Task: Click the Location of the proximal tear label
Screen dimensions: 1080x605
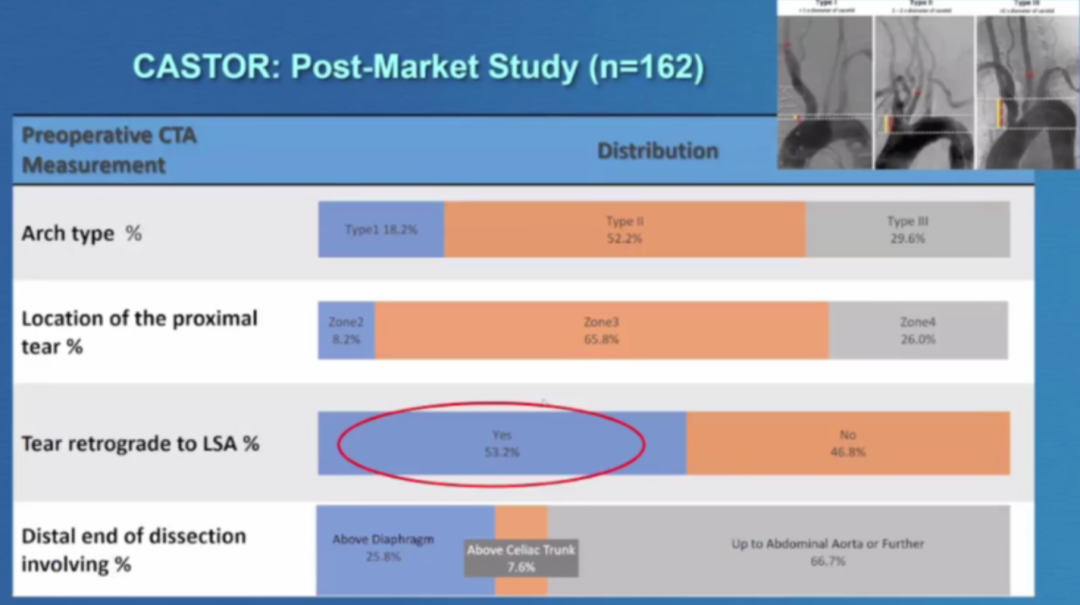Action: [x=139, y=332]
